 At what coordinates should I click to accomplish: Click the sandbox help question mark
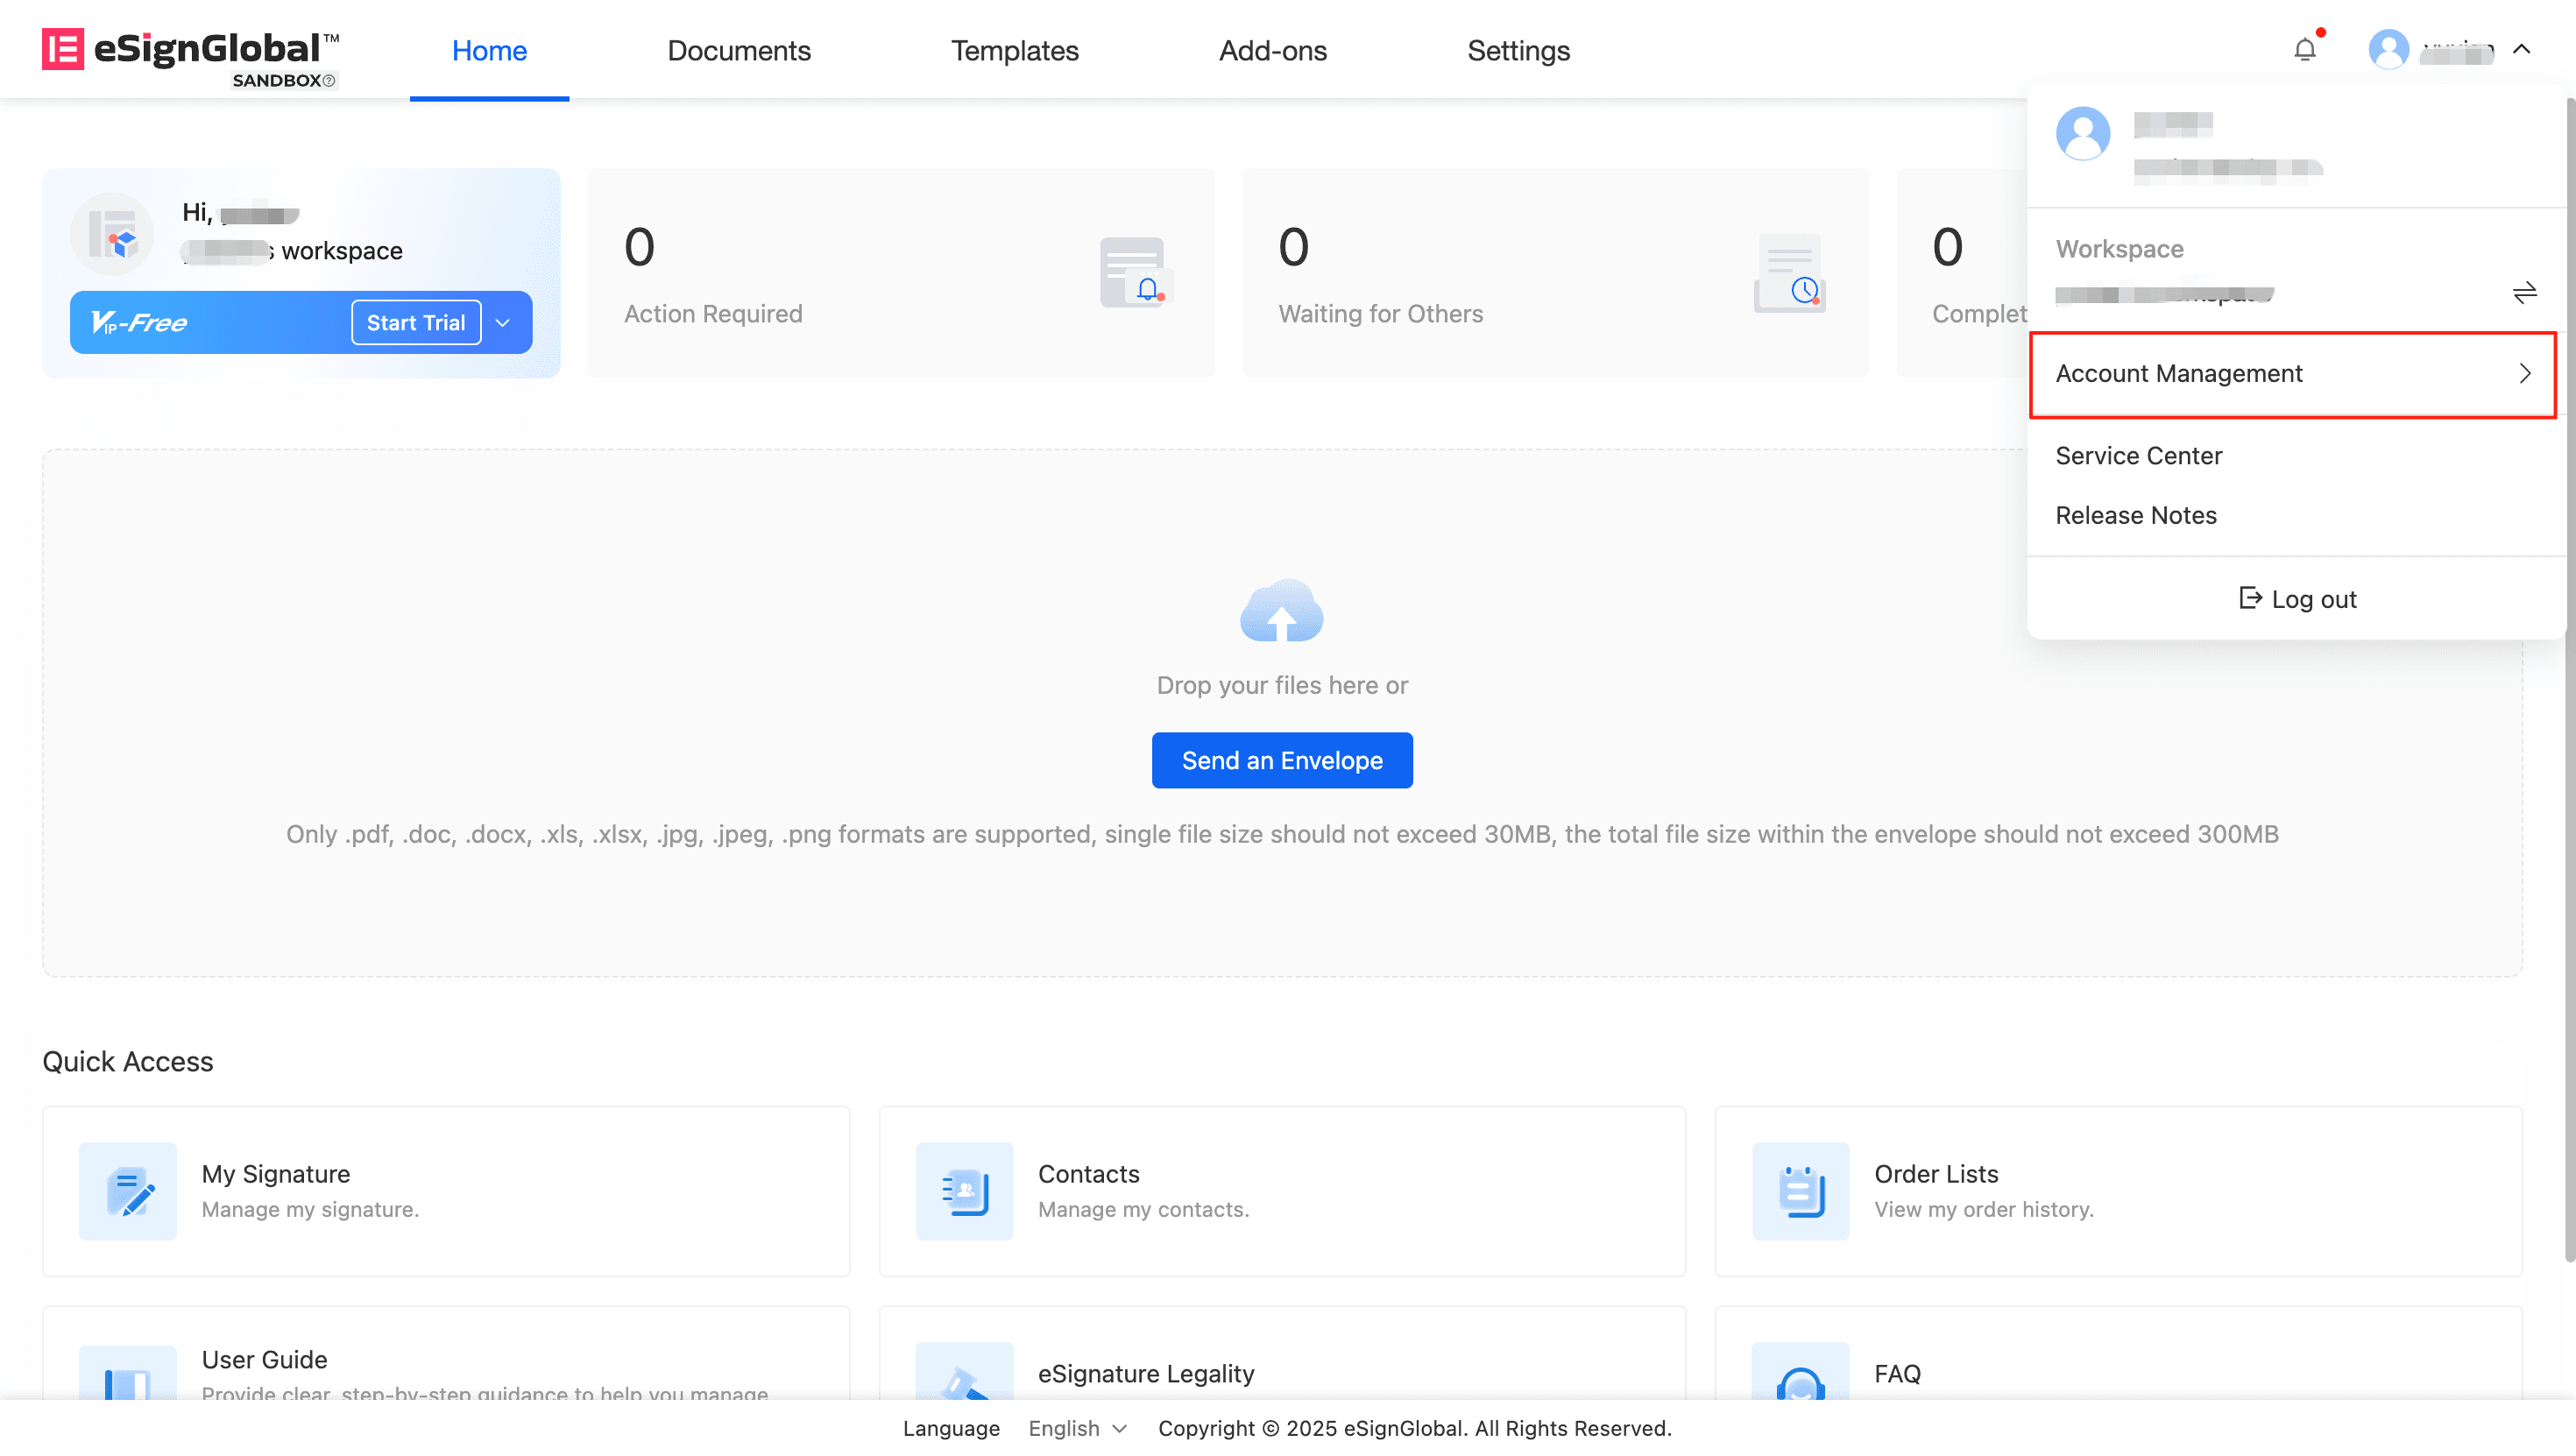coord(329,81)
